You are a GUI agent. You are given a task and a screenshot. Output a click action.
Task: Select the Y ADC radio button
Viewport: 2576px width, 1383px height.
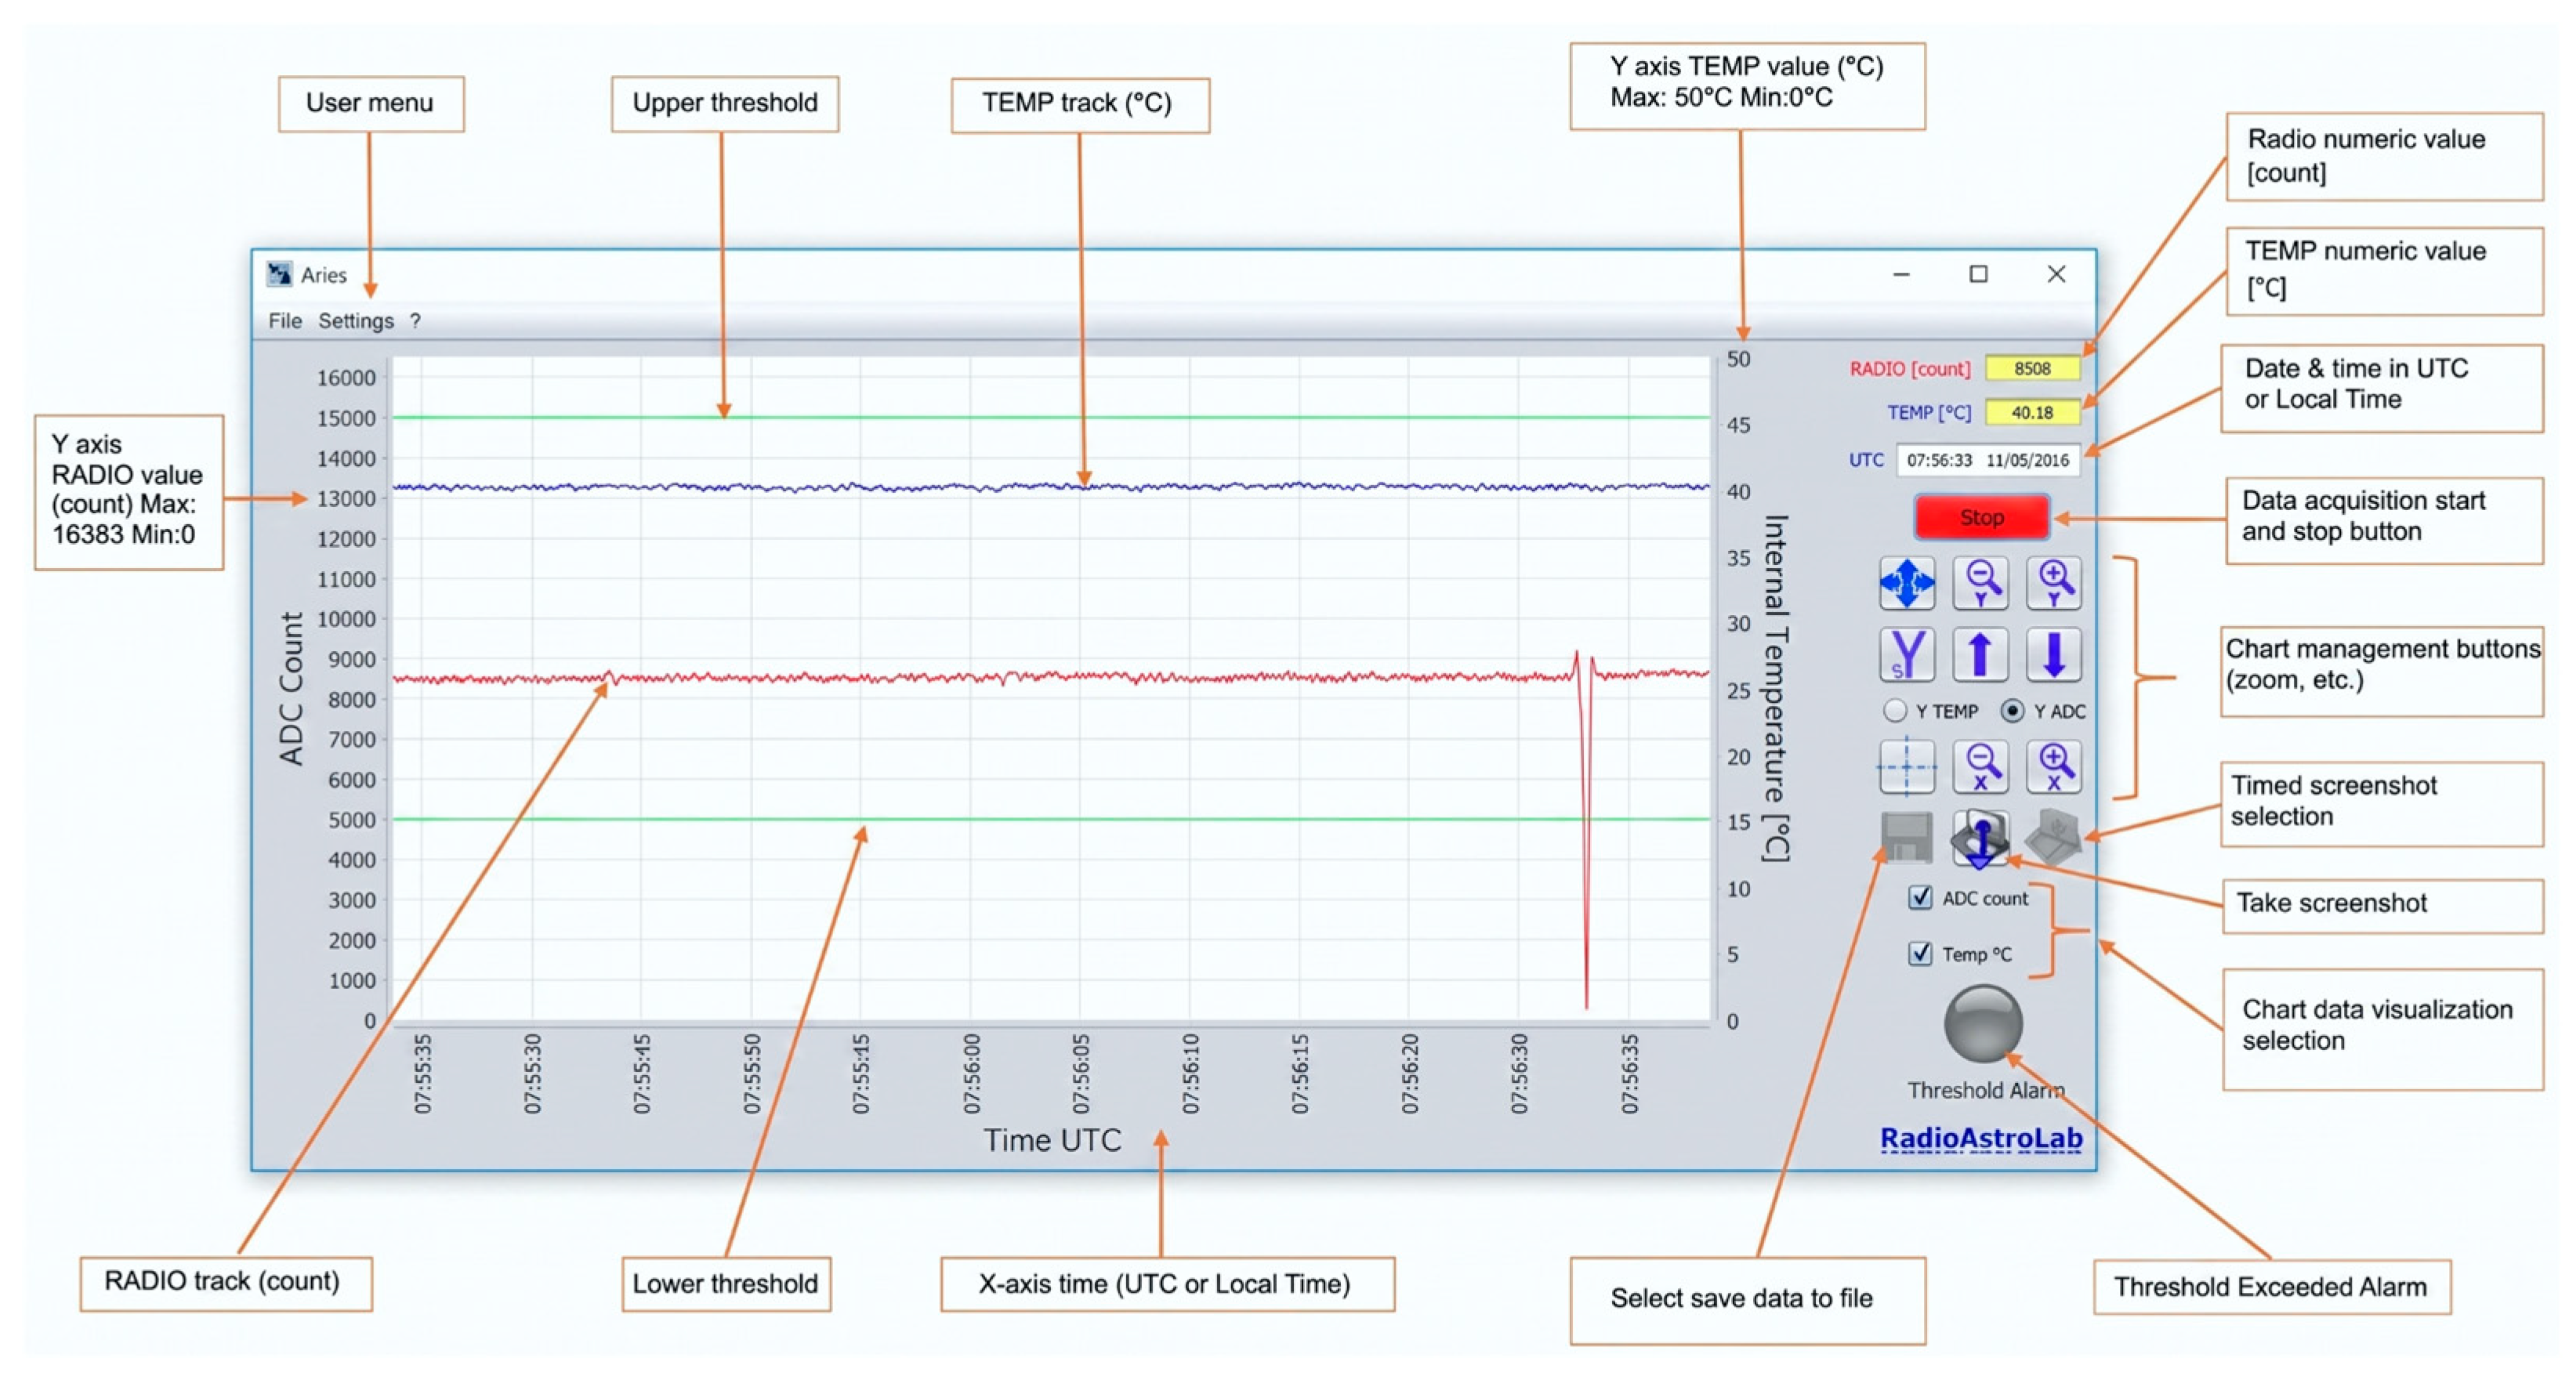pyautogui.click(x=2012, y=711)
